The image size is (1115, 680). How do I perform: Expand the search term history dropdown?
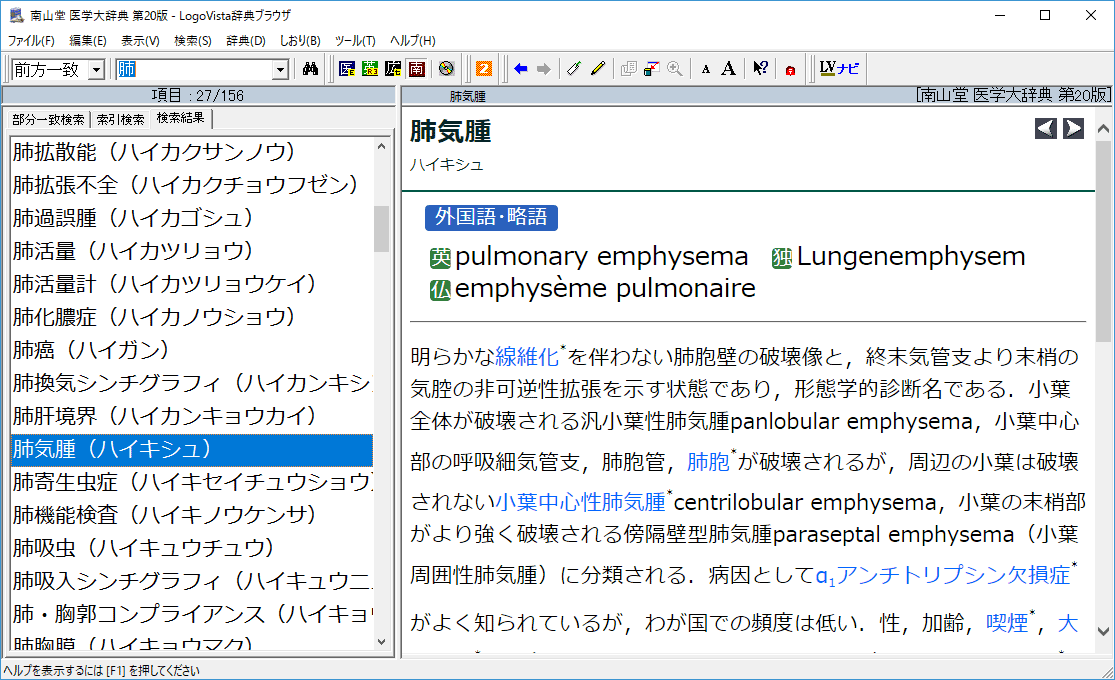[x=280, y=70]
